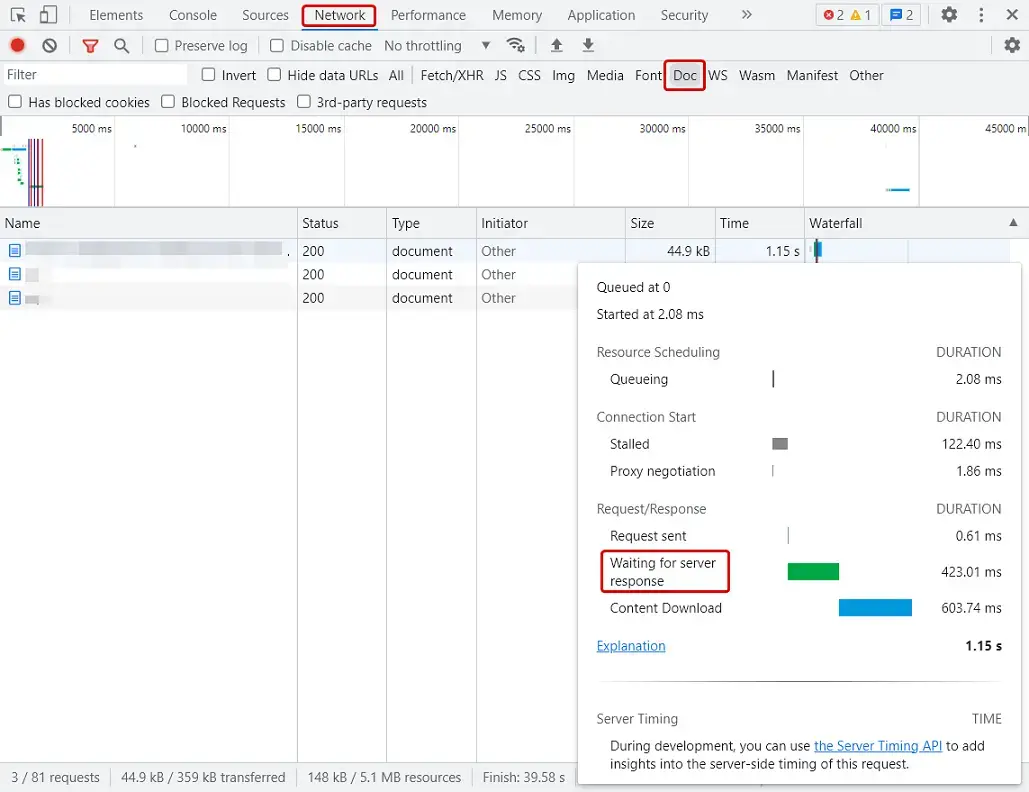This screenshot has width=1029, height=792.
Task: Activate the inspect element picker icon
Action: click(18, 14)
